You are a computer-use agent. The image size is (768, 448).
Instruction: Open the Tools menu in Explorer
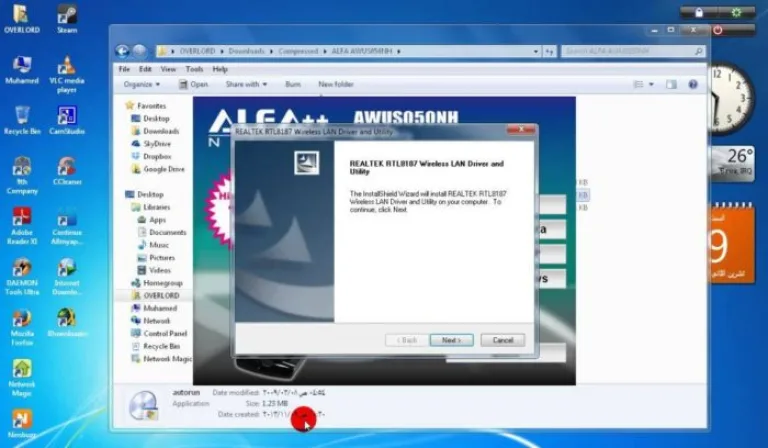[x=194, y=69]
